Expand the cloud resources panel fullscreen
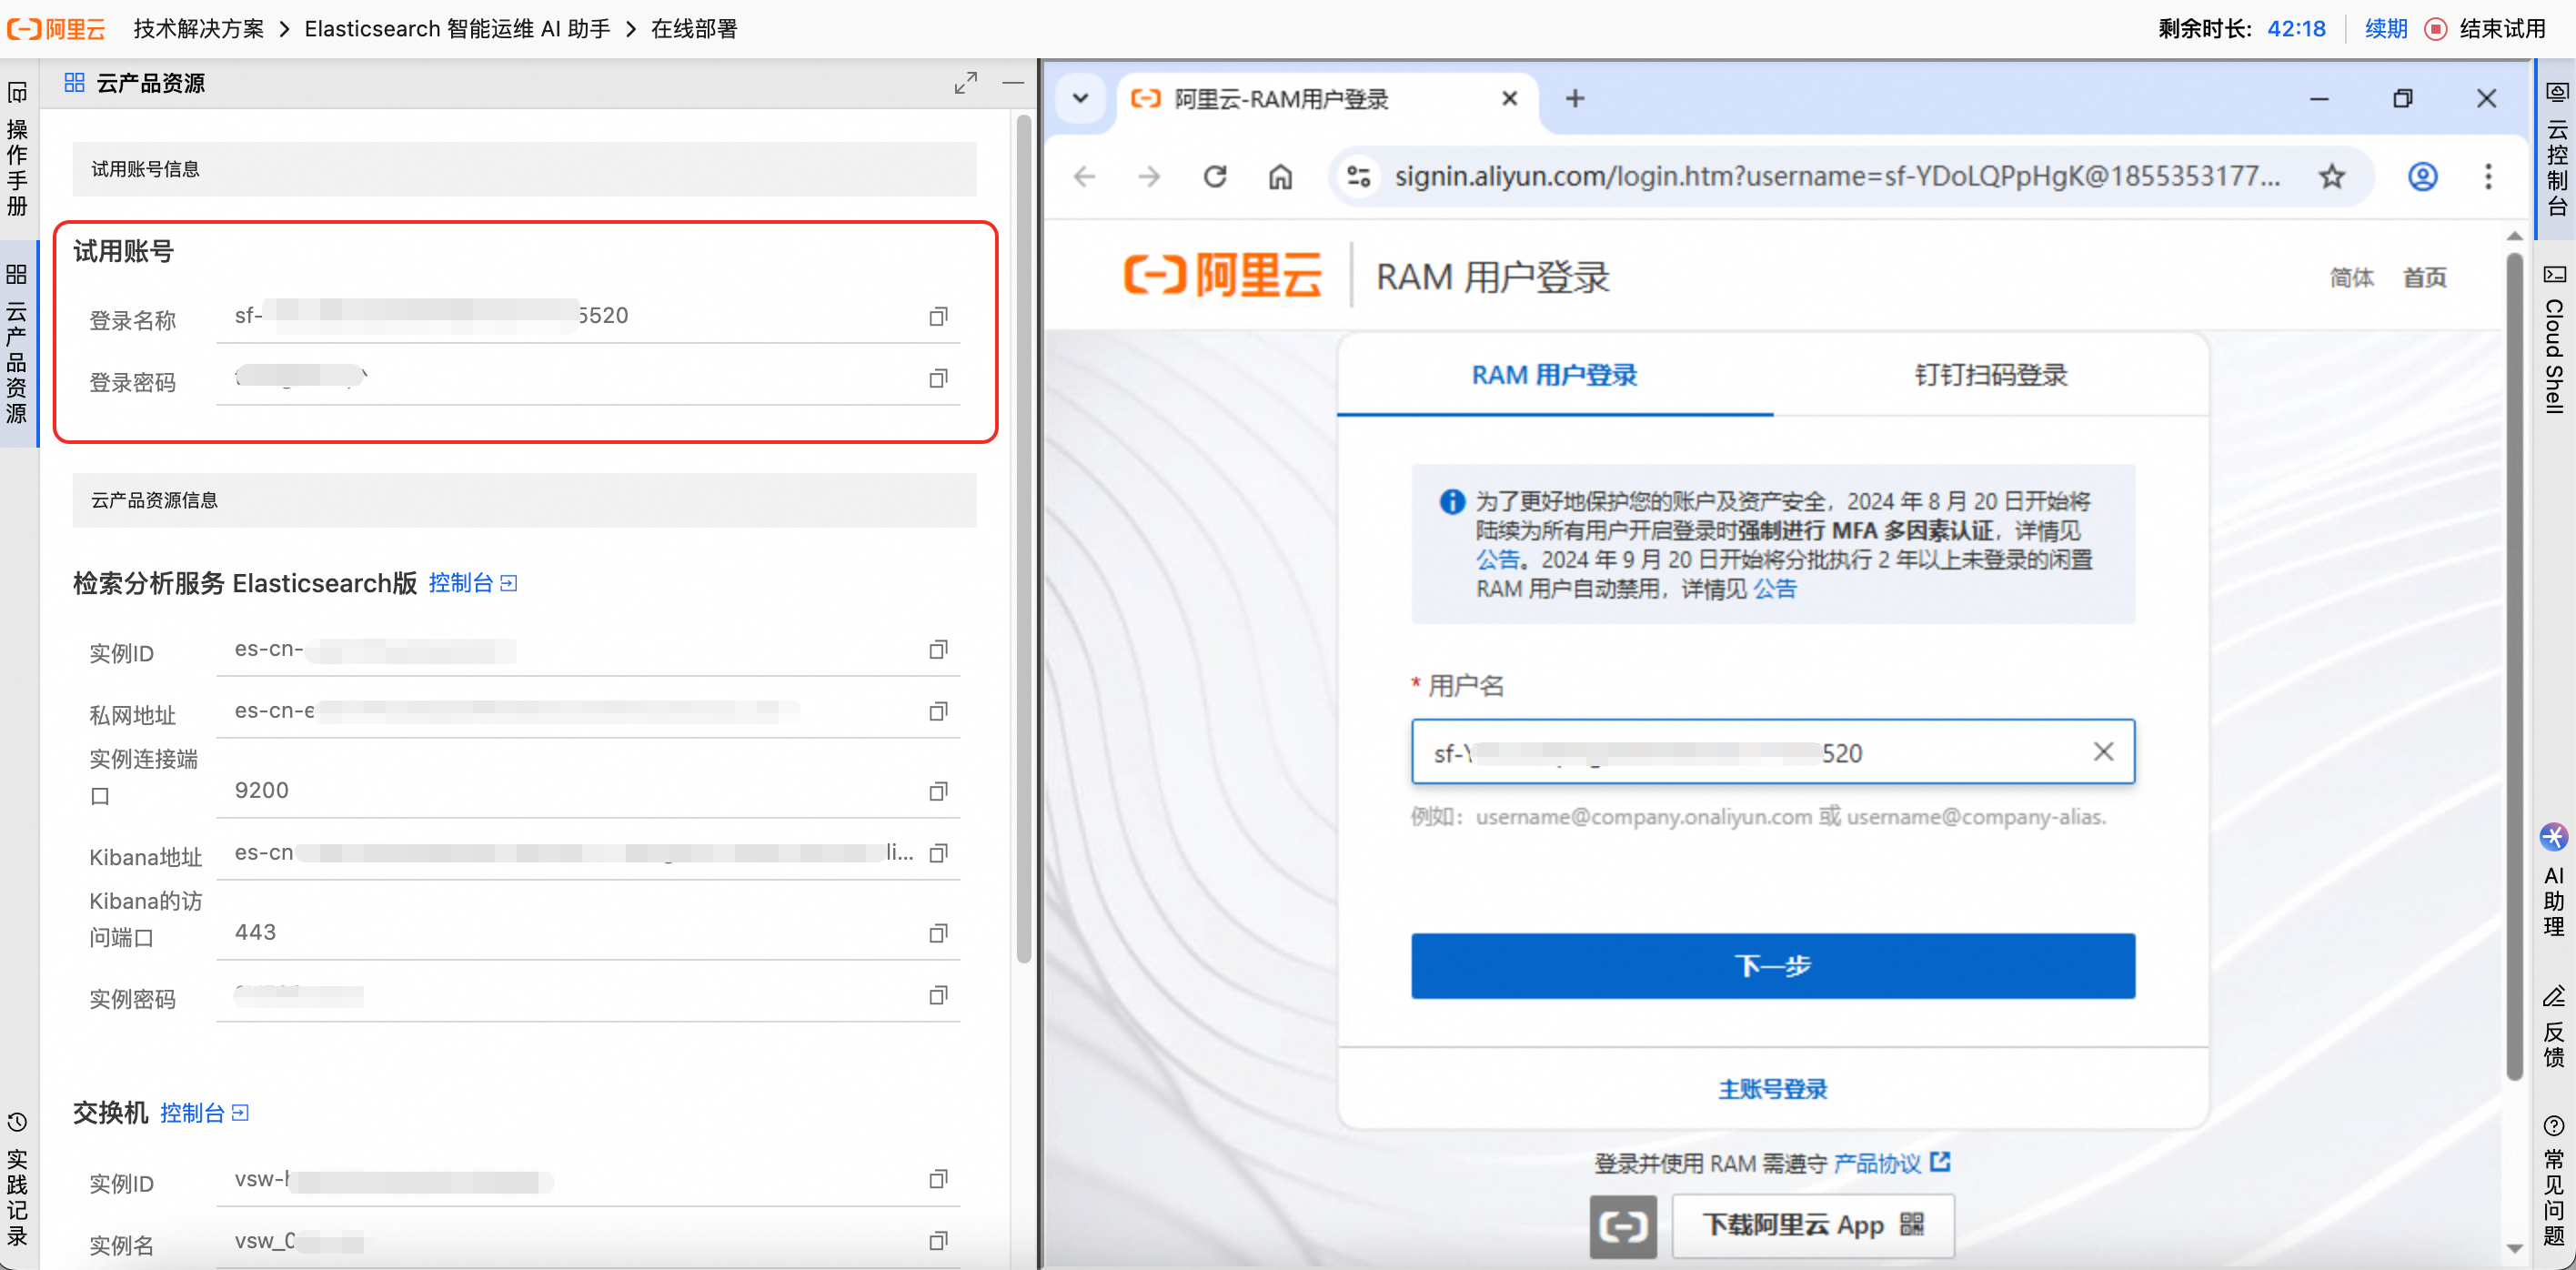Screen dimensions: 2576x1270 (x=965, y=83)
